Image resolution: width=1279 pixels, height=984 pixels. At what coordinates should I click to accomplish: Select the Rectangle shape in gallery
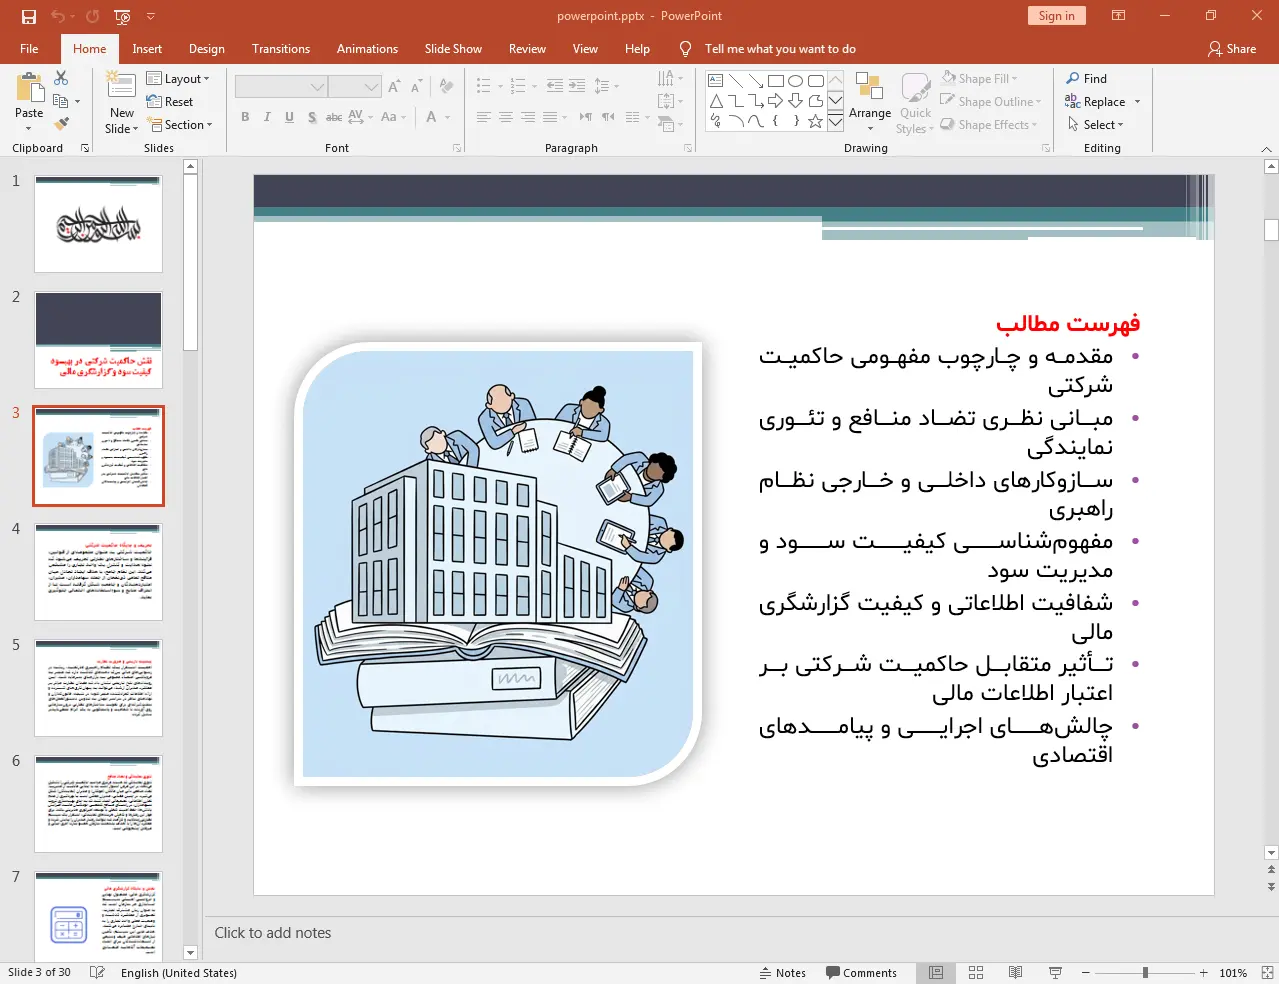(x=776, y=81)
